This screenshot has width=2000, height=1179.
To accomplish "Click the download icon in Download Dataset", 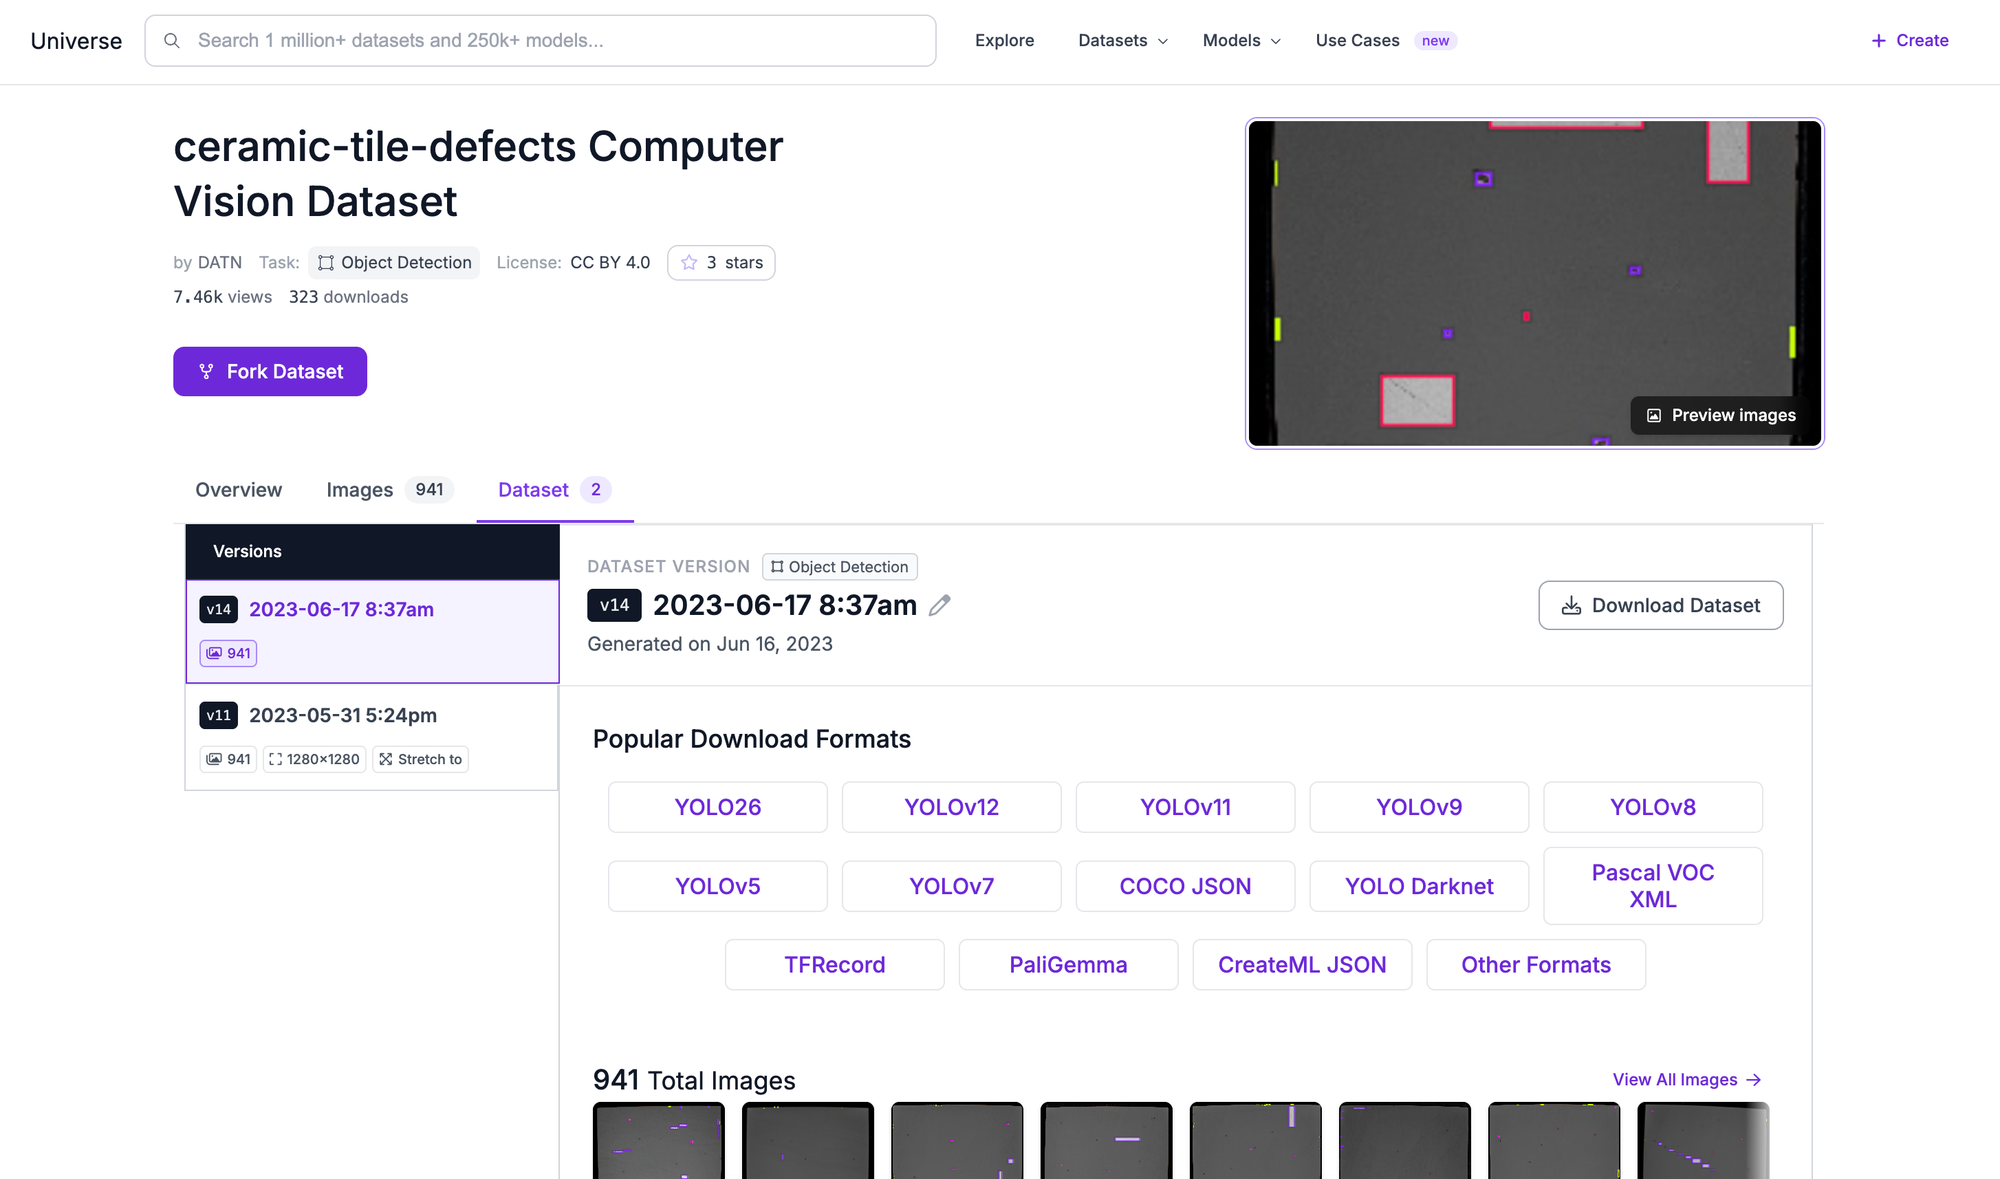I will point(1571,606).
